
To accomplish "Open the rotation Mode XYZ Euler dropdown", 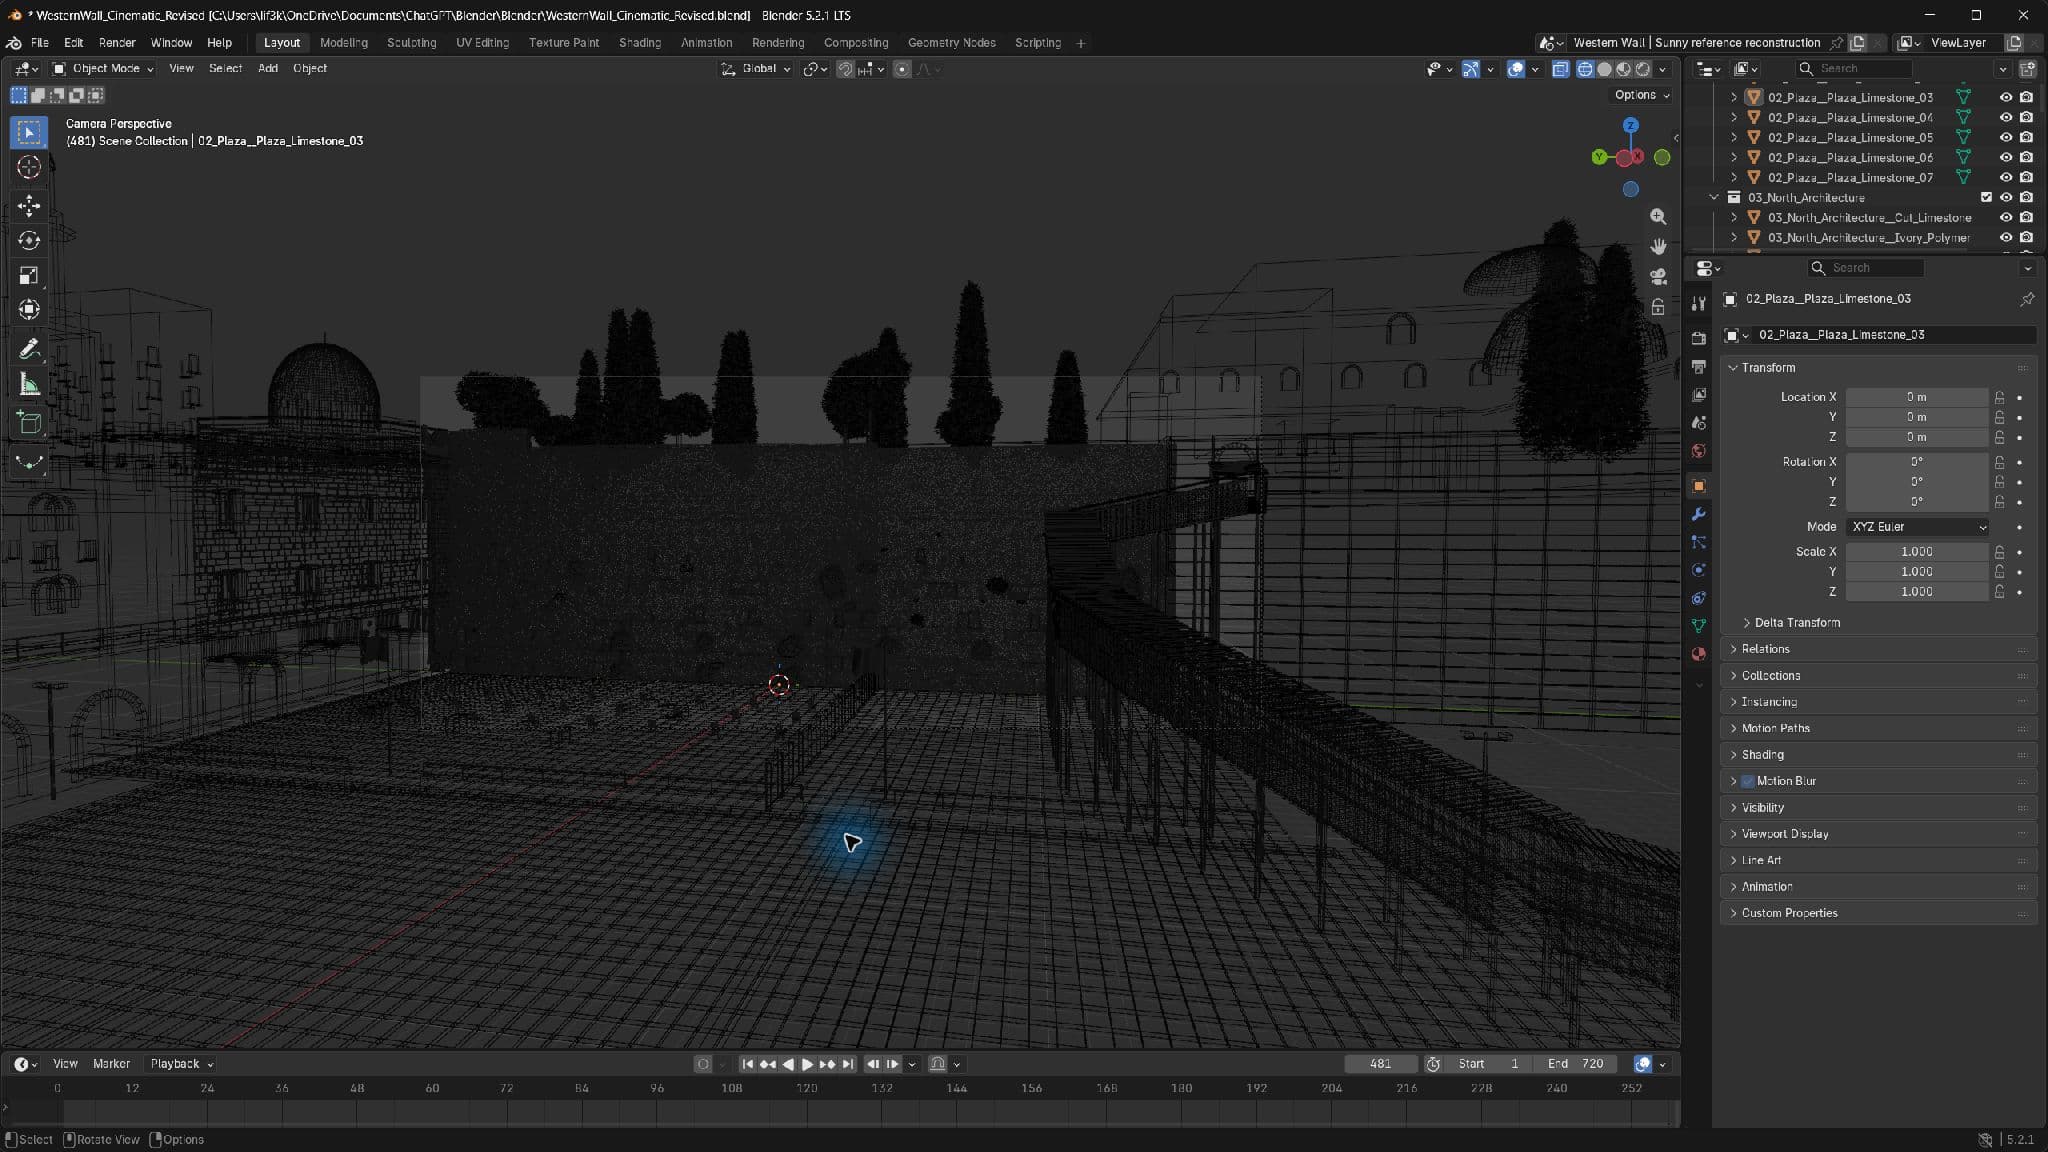I will pos(1918,527).
